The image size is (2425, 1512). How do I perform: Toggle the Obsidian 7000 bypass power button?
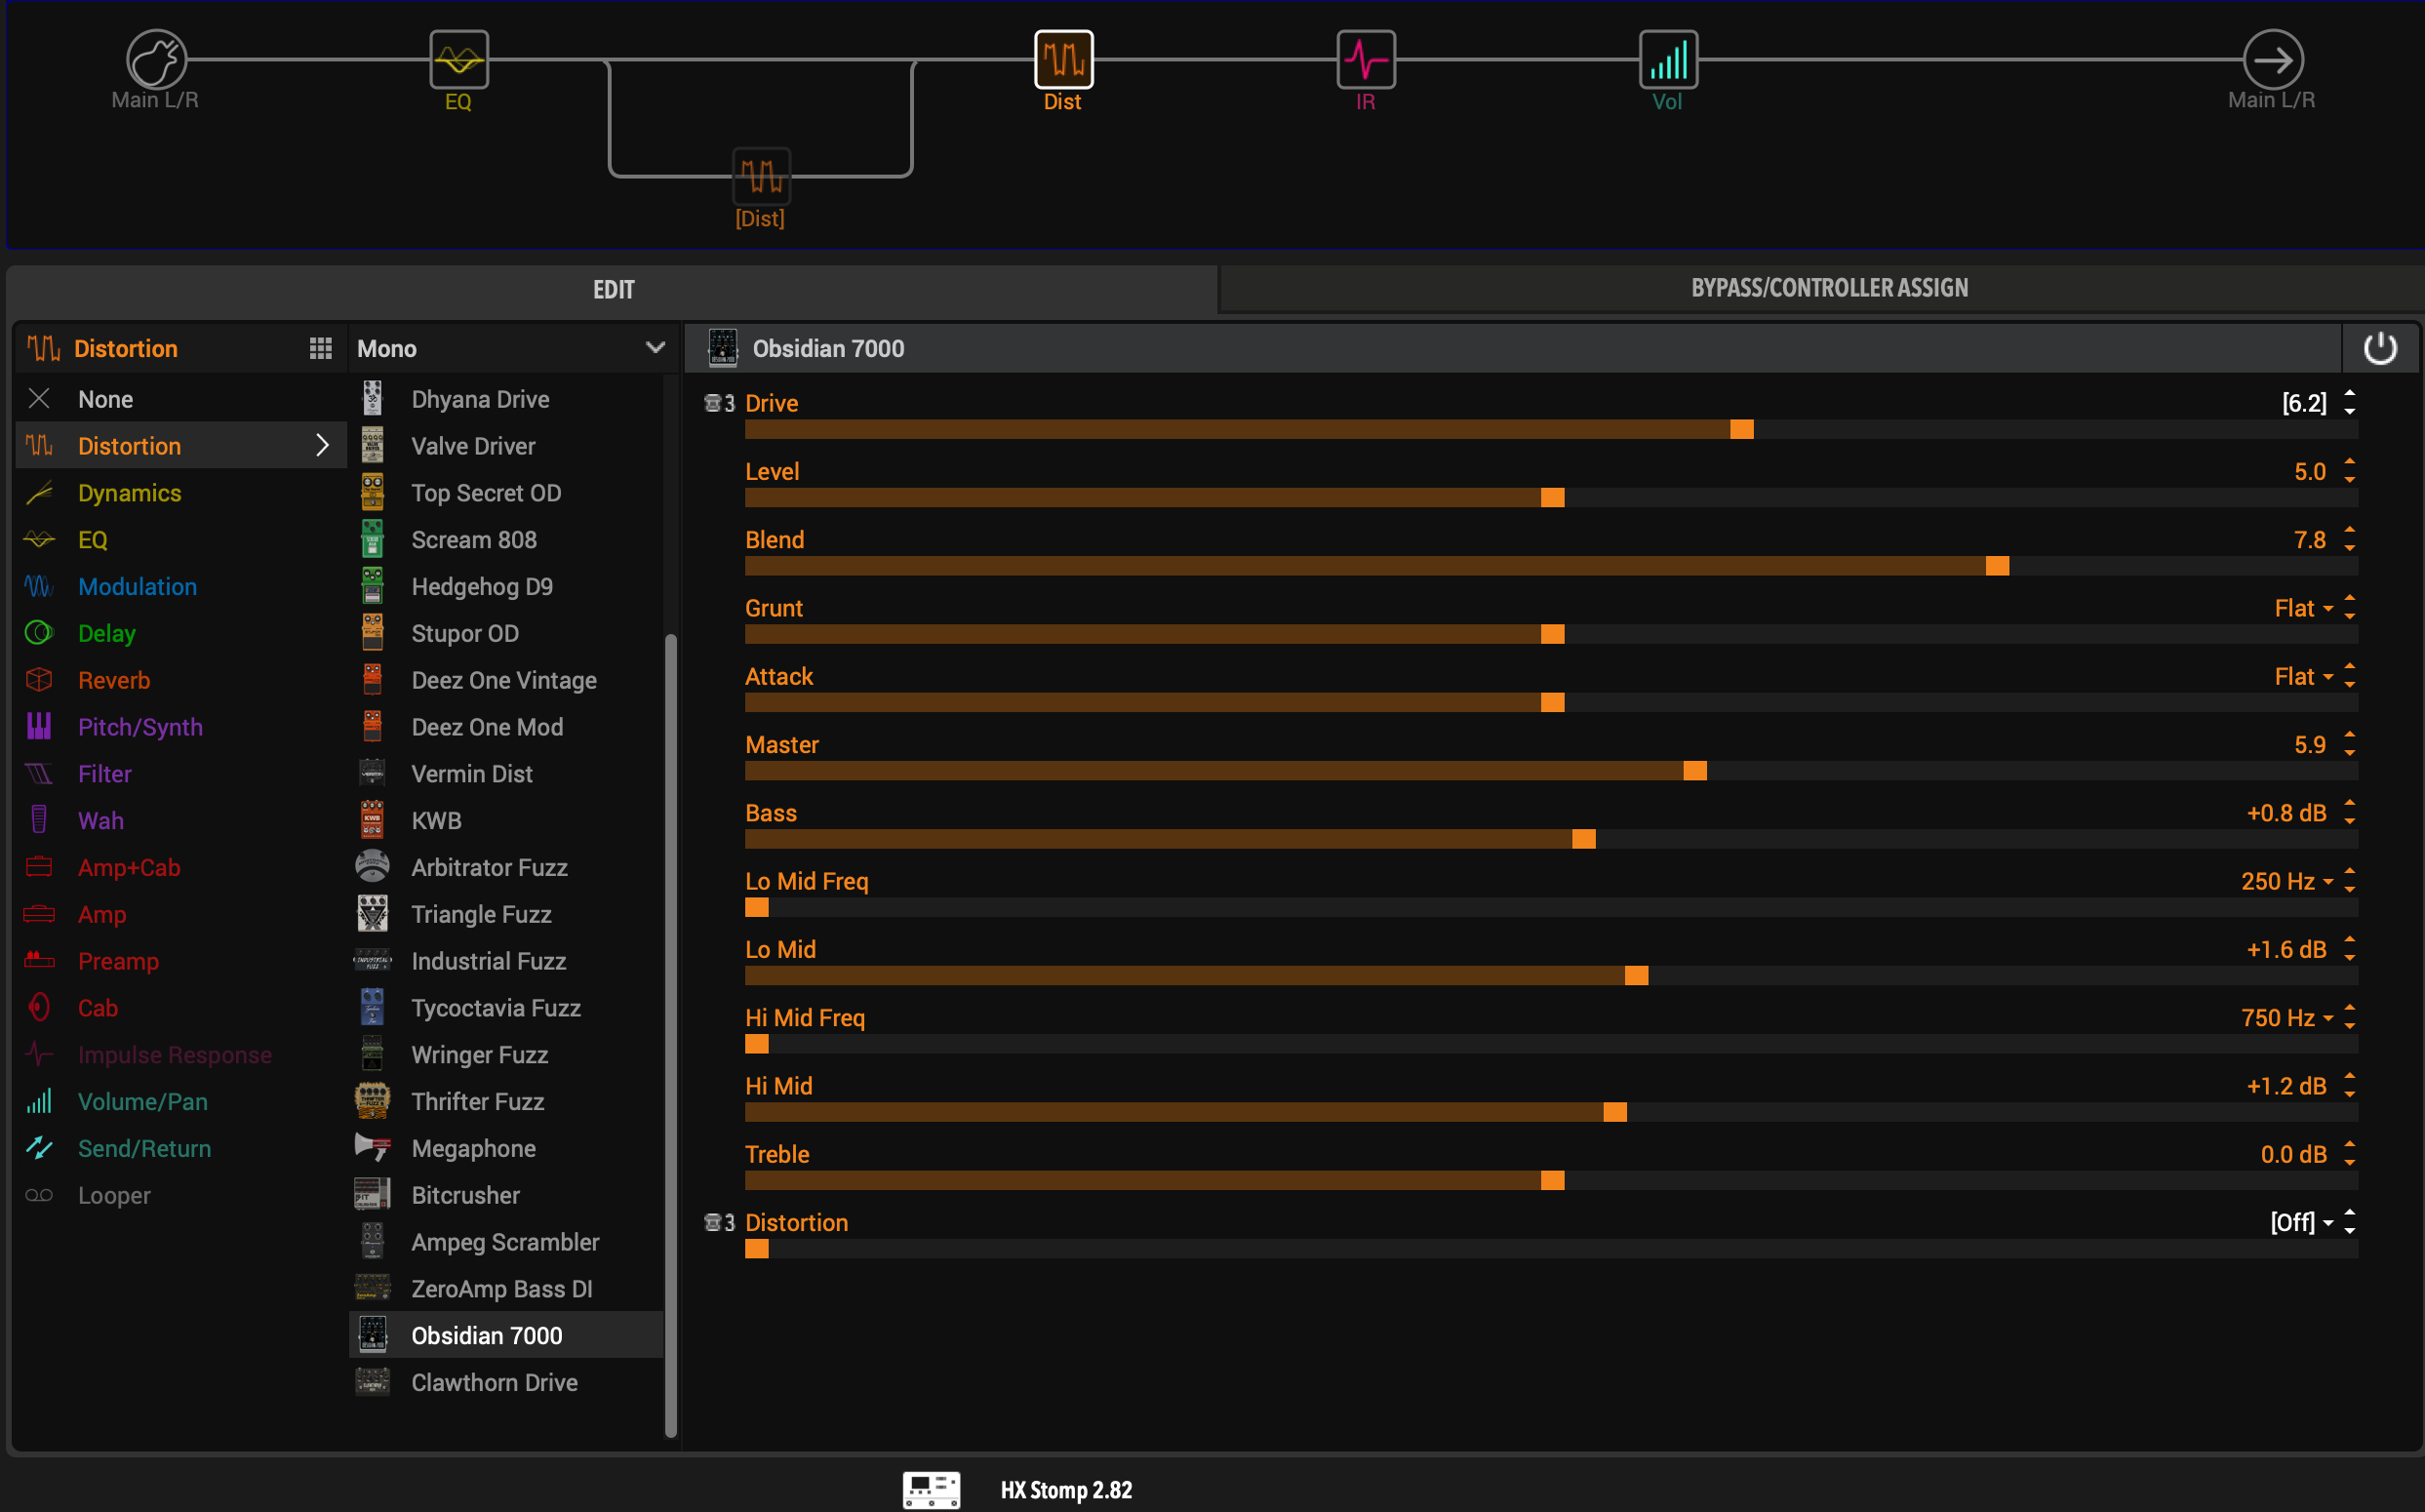pos(2380,348)
